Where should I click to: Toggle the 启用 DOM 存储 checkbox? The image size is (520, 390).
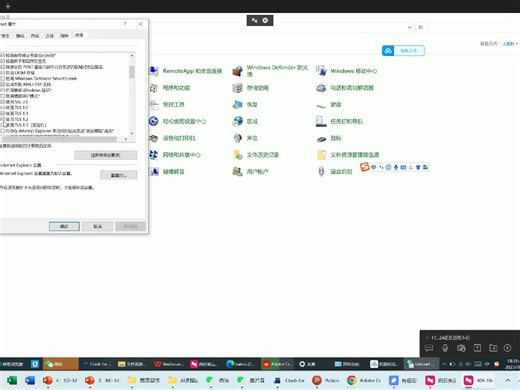pyautogui.click(x=2, y=73)
